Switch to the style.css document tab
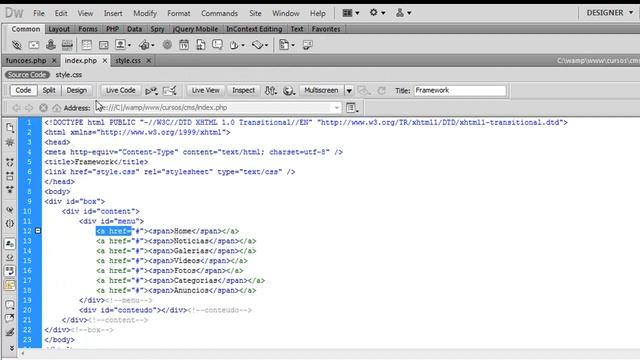Viewport: 640px width, 360px height. [128, 60]
